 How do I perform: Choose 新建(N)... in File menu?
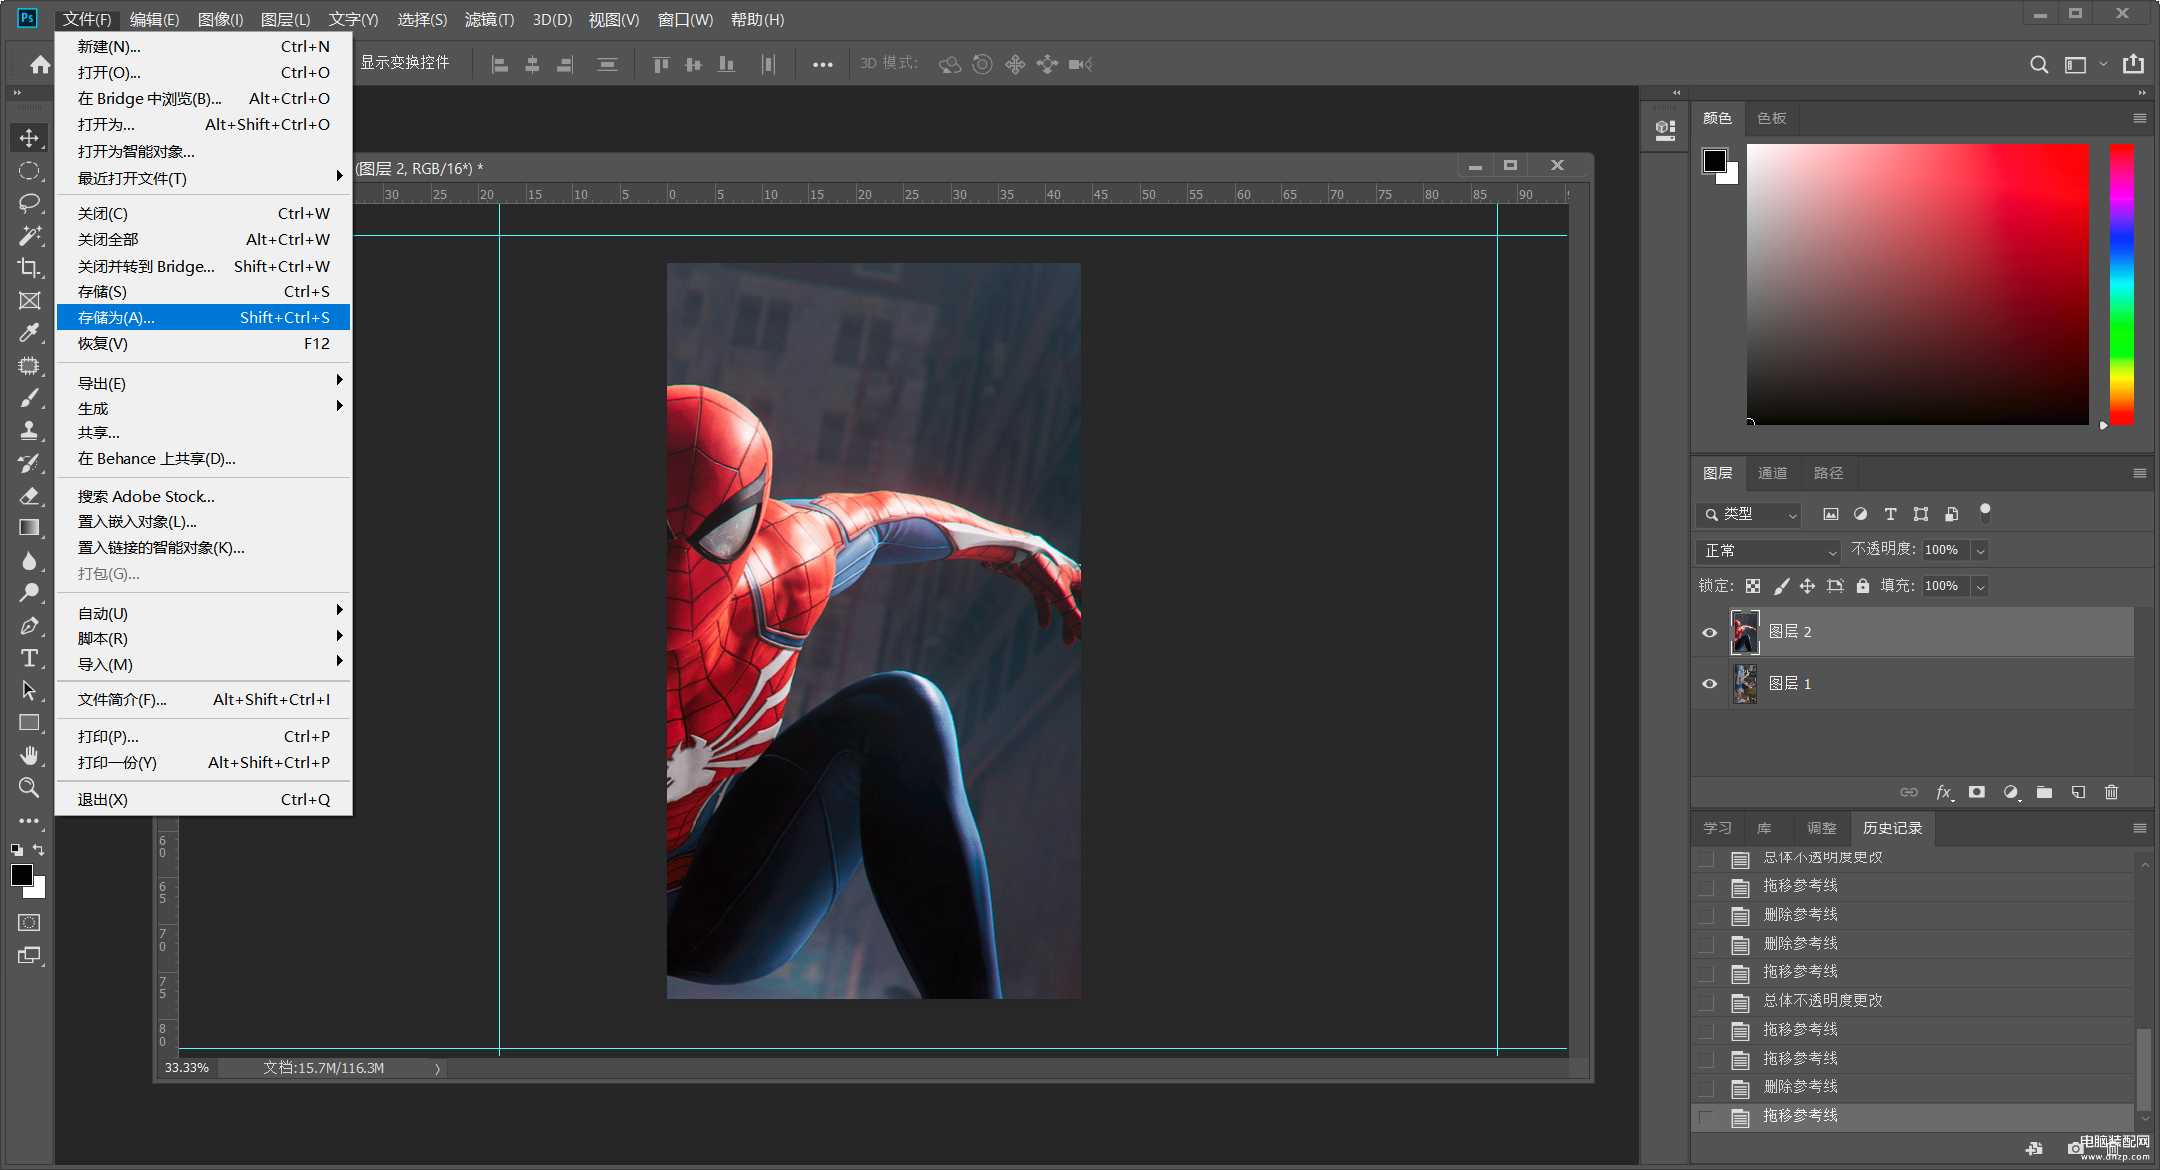click(x=204, y=46)
